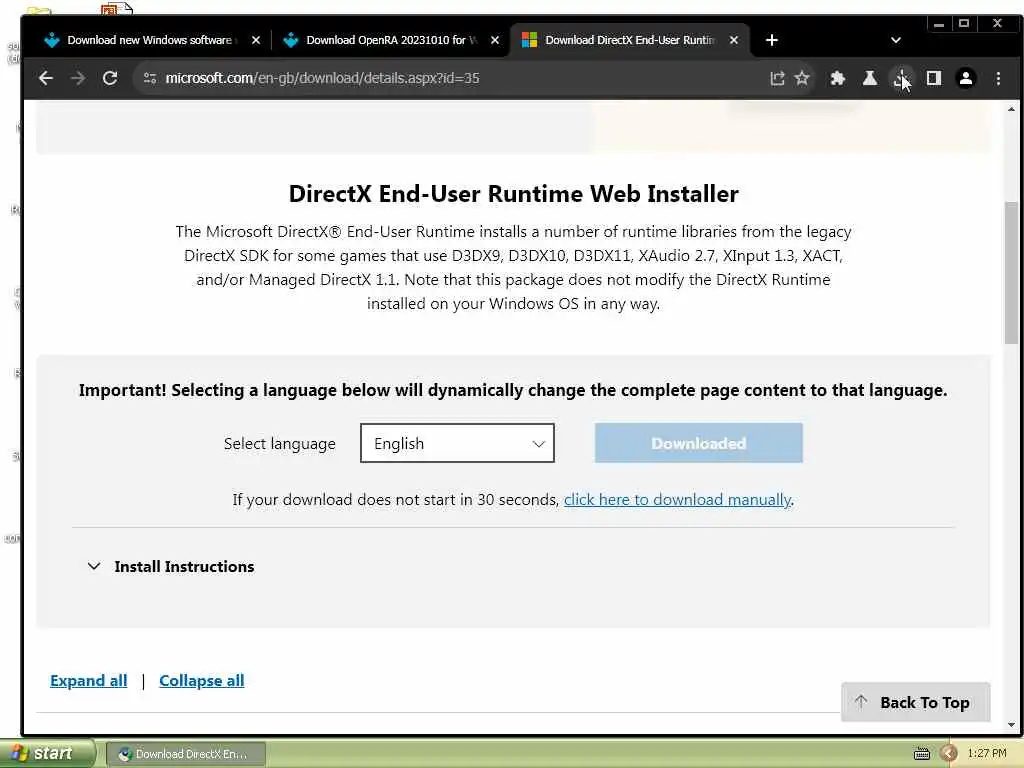Click here to download manually link
This screenshot has height=768, width=1024.
tap(677, 500)
